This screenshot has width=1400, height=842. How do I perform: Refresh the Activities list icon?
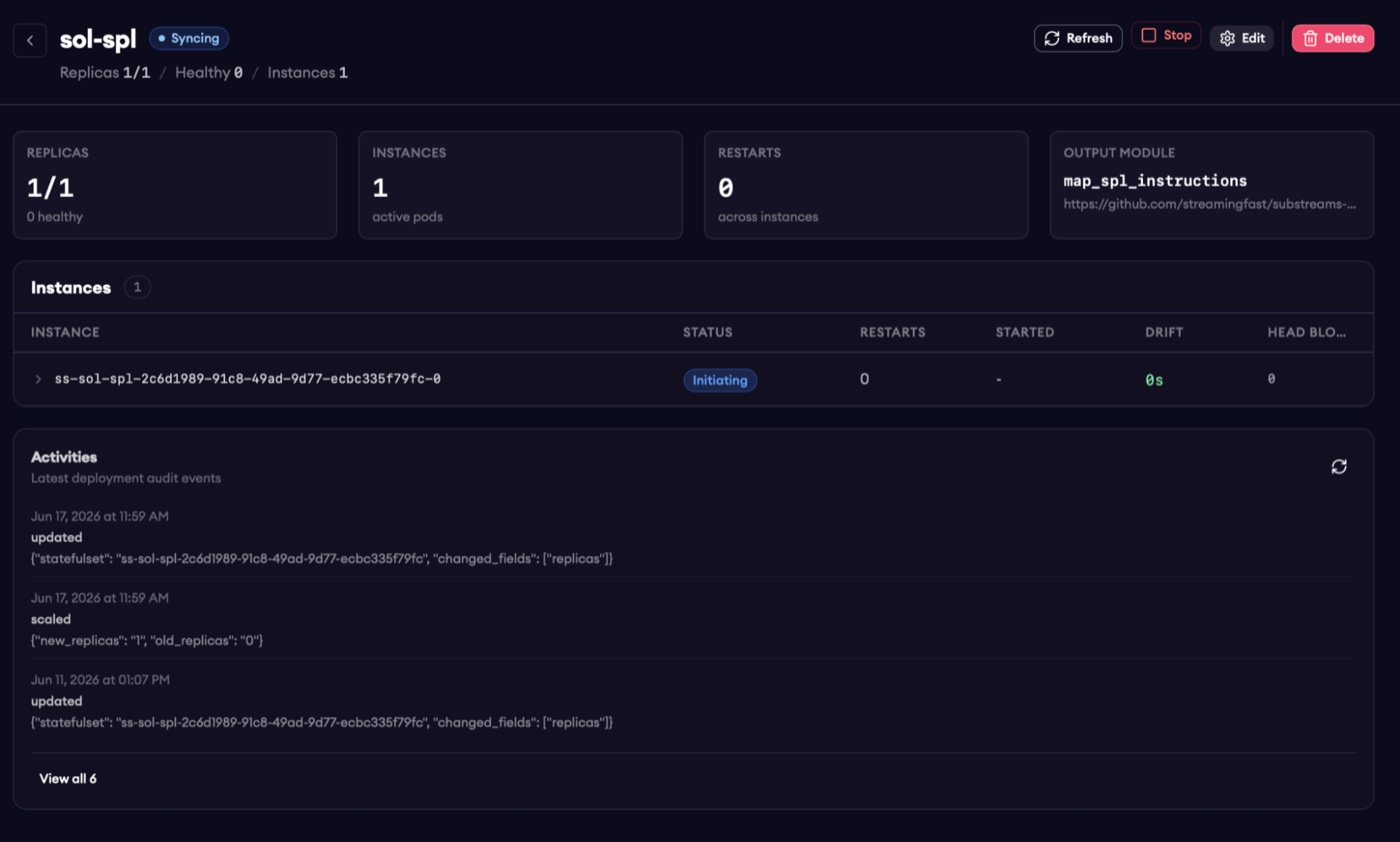click(1339, 466)
